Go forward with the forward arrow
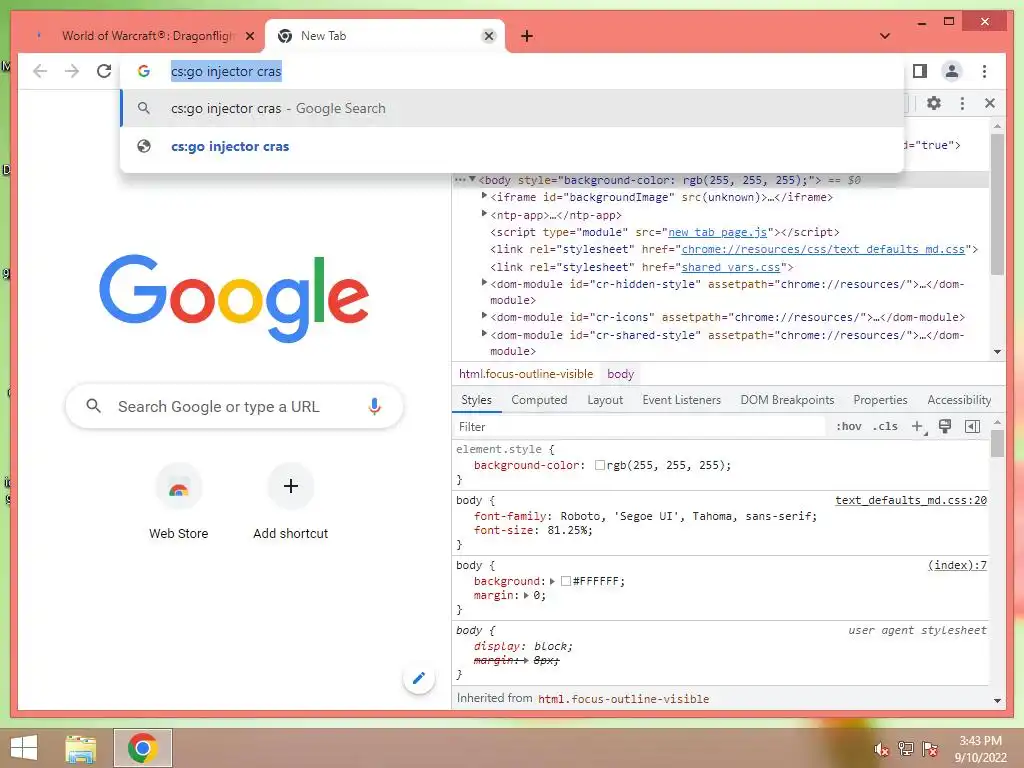The height and width of the screenshot is (768, 1024). pos(72,71)
